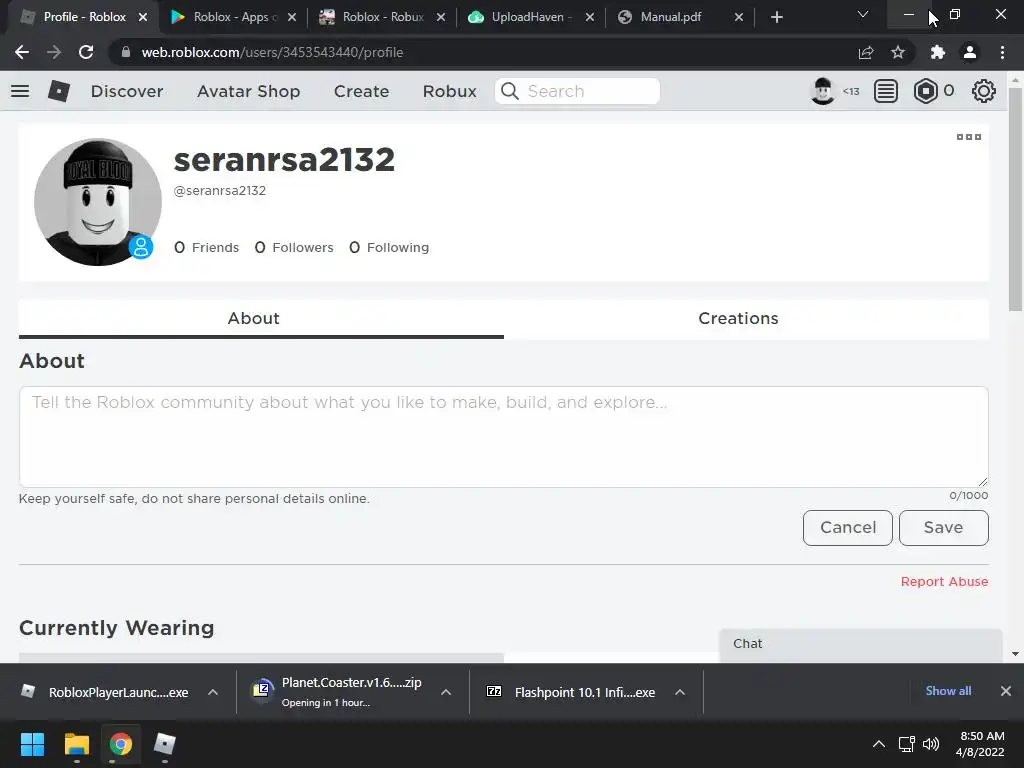Screen dimensions: 1024x768
Task: Share this page icon in address bar
Action: click(x=866, y=52)
